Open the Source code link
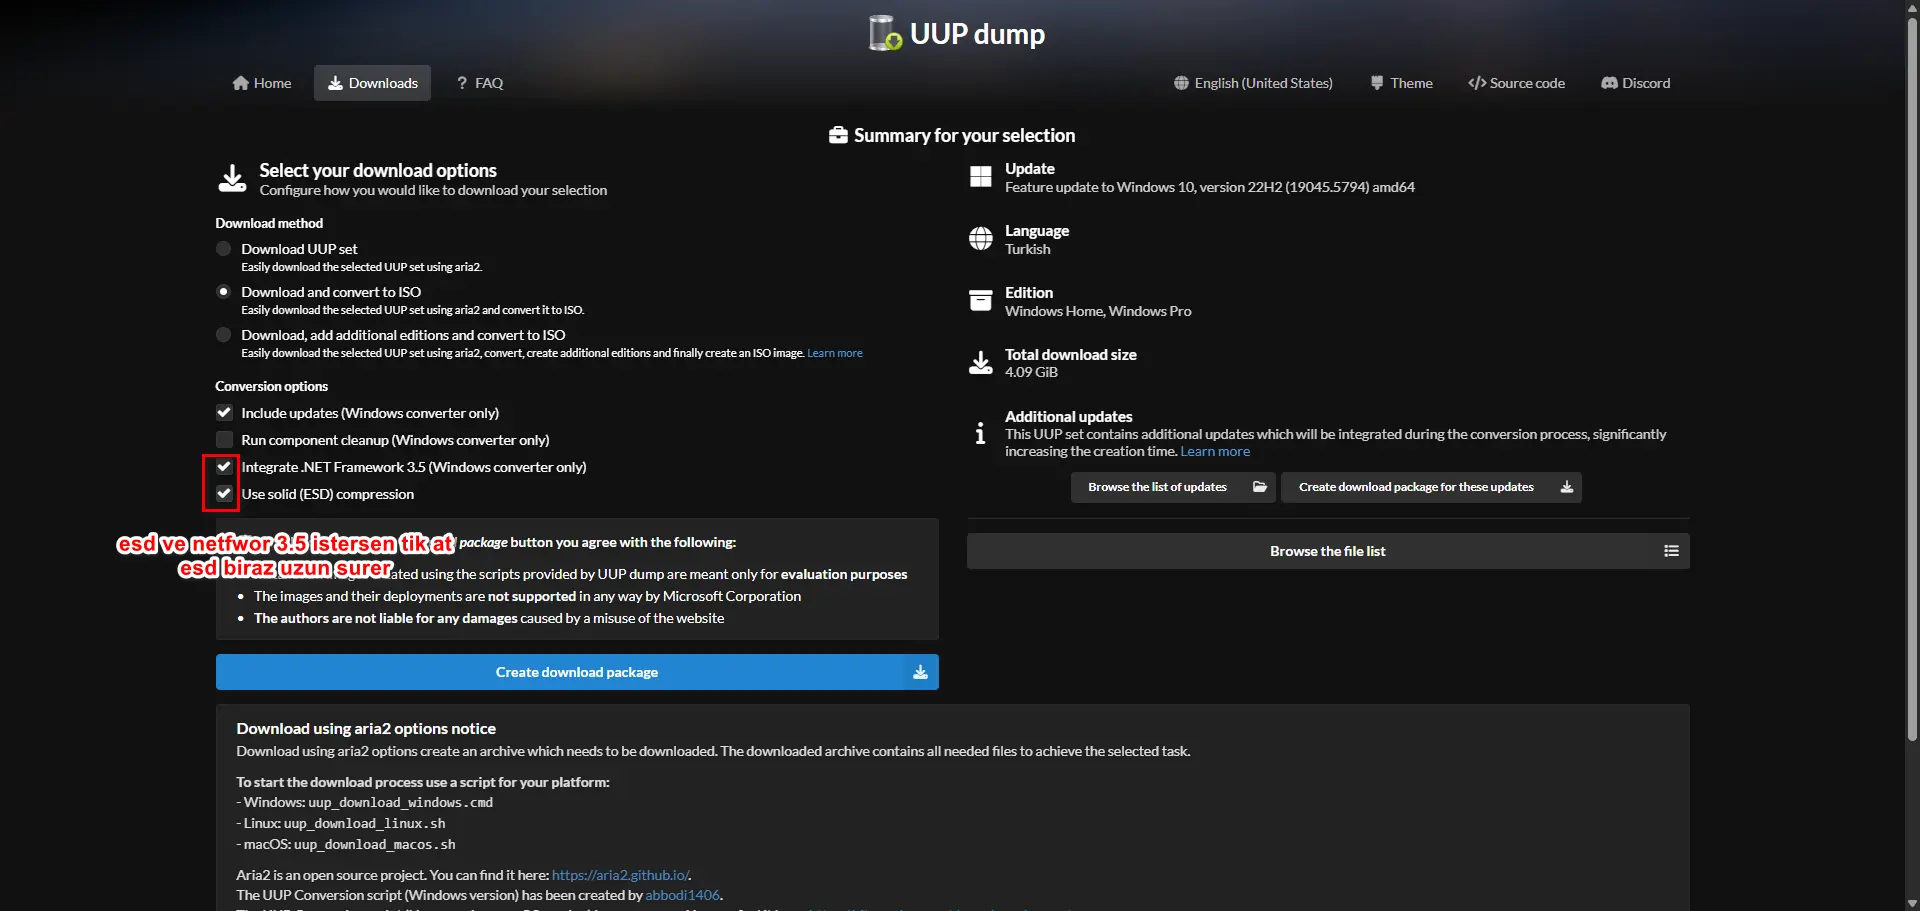This screenshot has width=1920, height=911. click(x=1516, y=83)
